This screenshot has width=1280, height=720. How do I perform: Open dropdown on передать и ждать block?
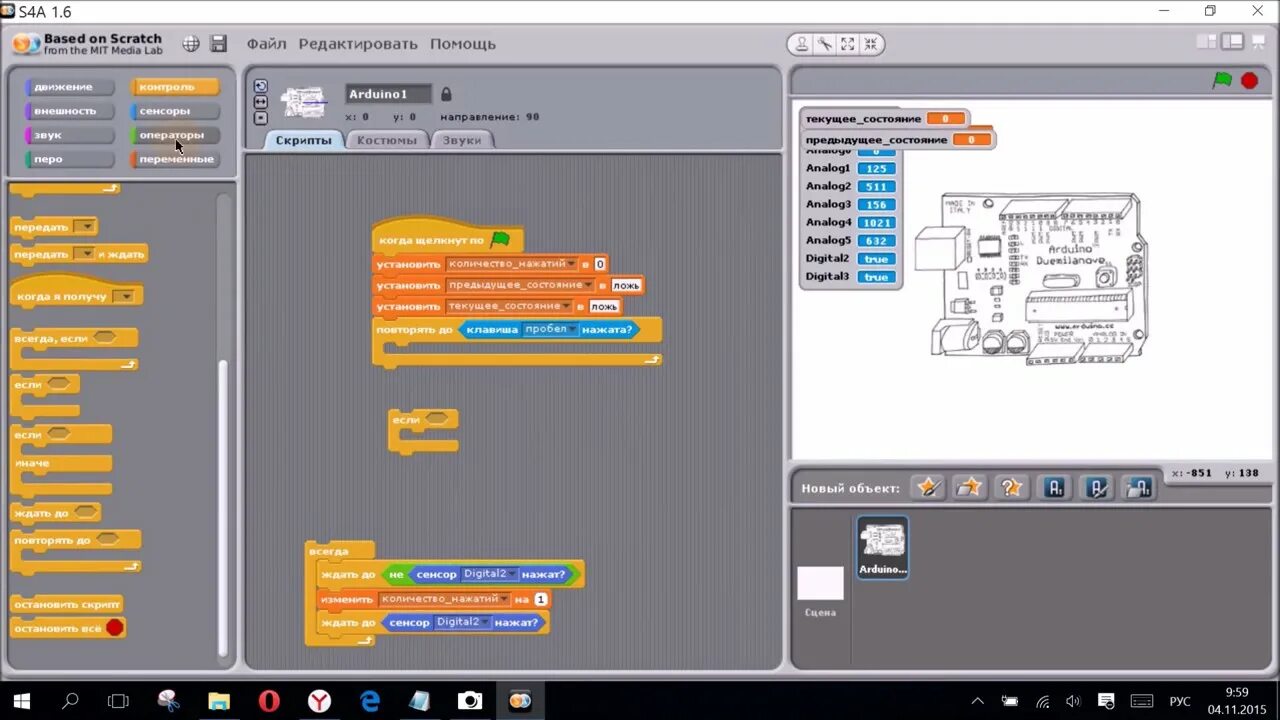pyautogui.click(x=85, y=254)
